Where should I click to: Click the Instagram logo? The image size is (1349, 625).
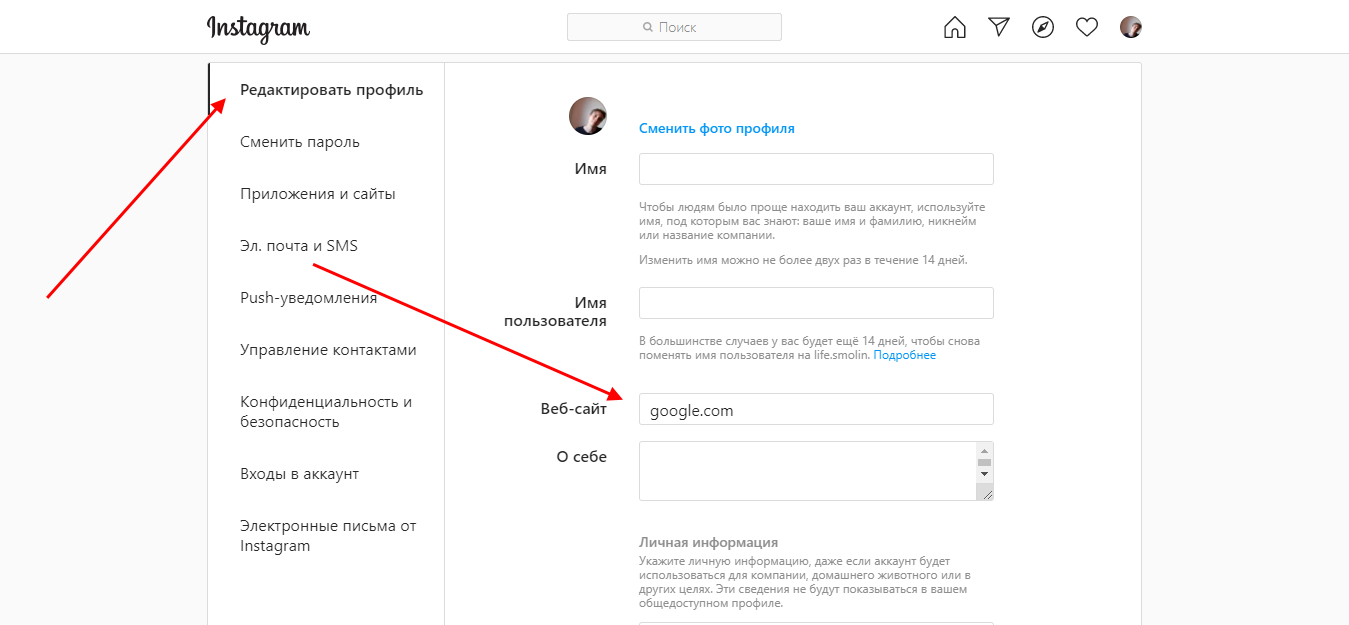[258, 28]
